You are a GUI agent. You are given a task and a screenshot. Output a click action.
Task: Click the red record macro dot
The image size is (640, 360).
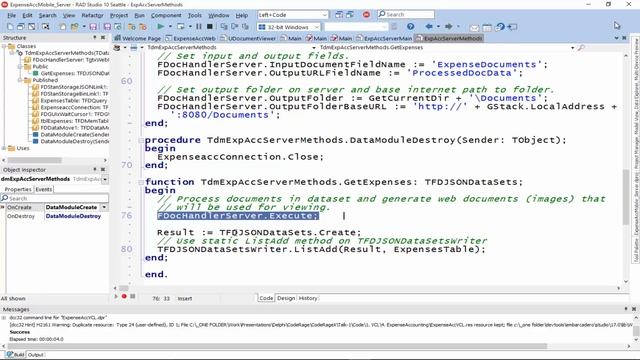coord(124,296)
